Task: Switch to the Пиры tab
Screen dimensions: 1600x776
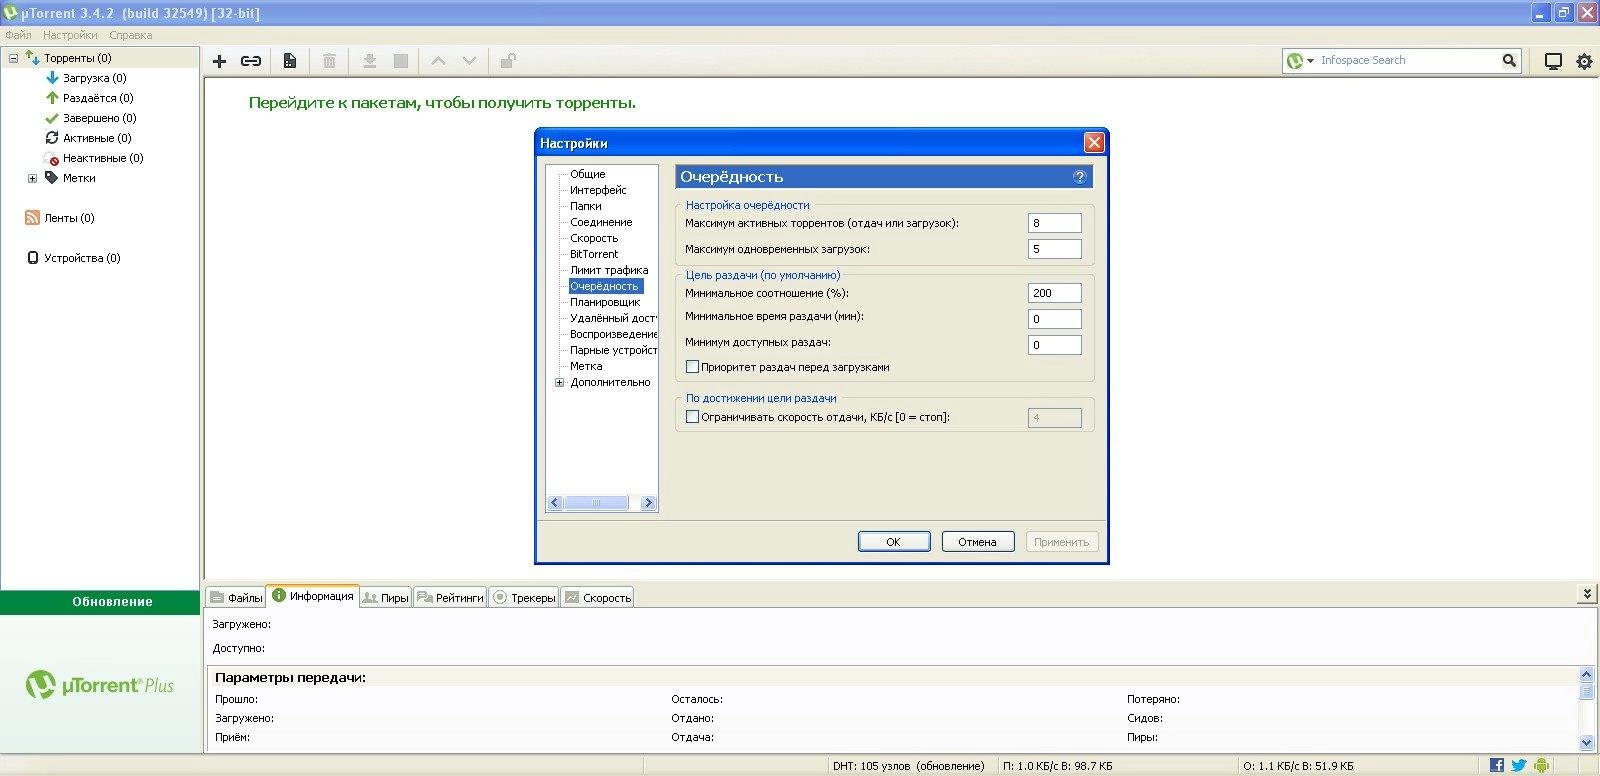Action: click(x=385, y=597)
